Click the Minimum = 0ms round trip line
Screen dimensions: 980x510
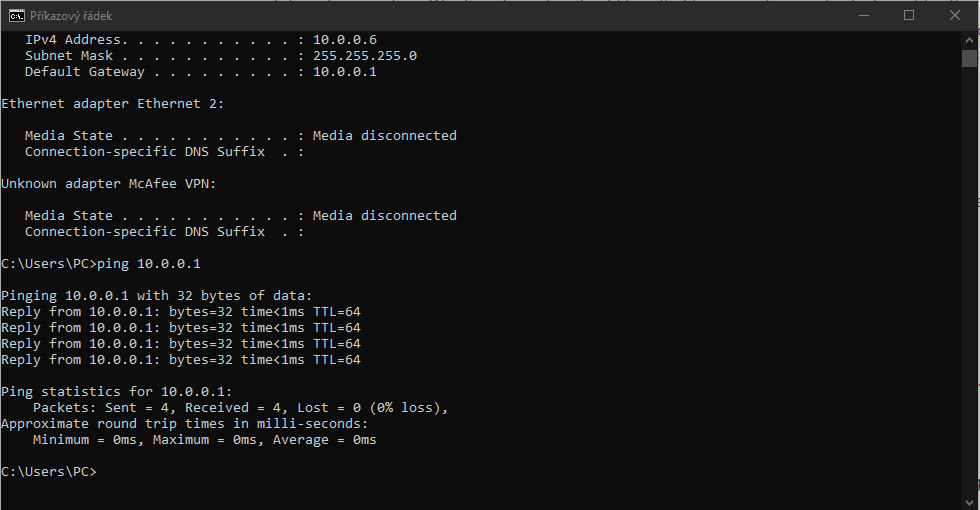click(x=204, y=440)
